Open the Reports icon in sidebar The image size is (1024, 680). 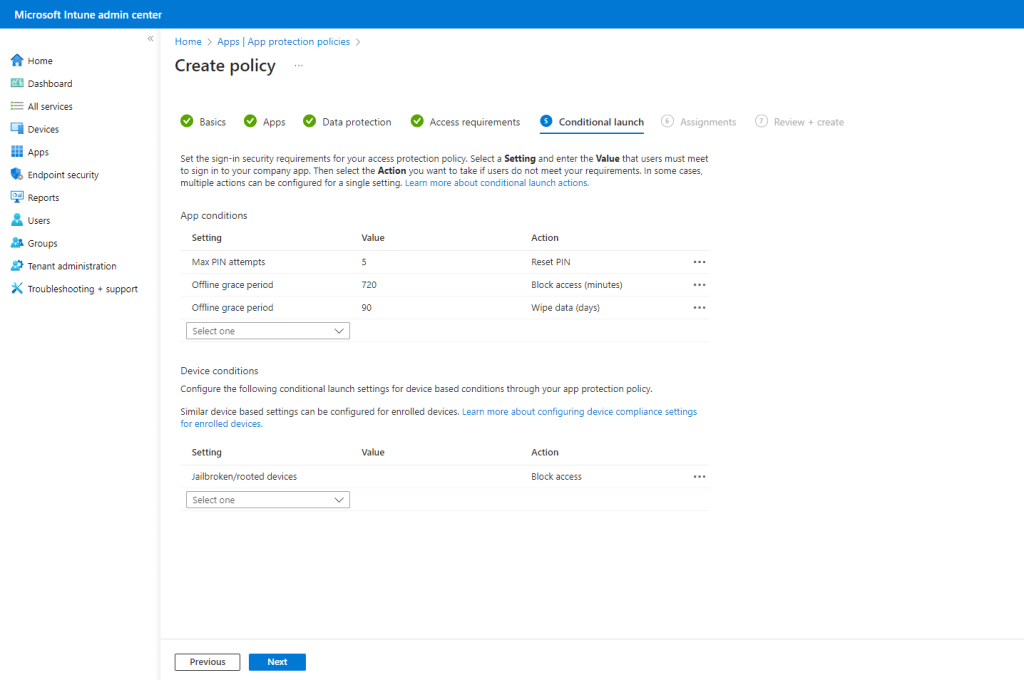click(x=17, y=198)
